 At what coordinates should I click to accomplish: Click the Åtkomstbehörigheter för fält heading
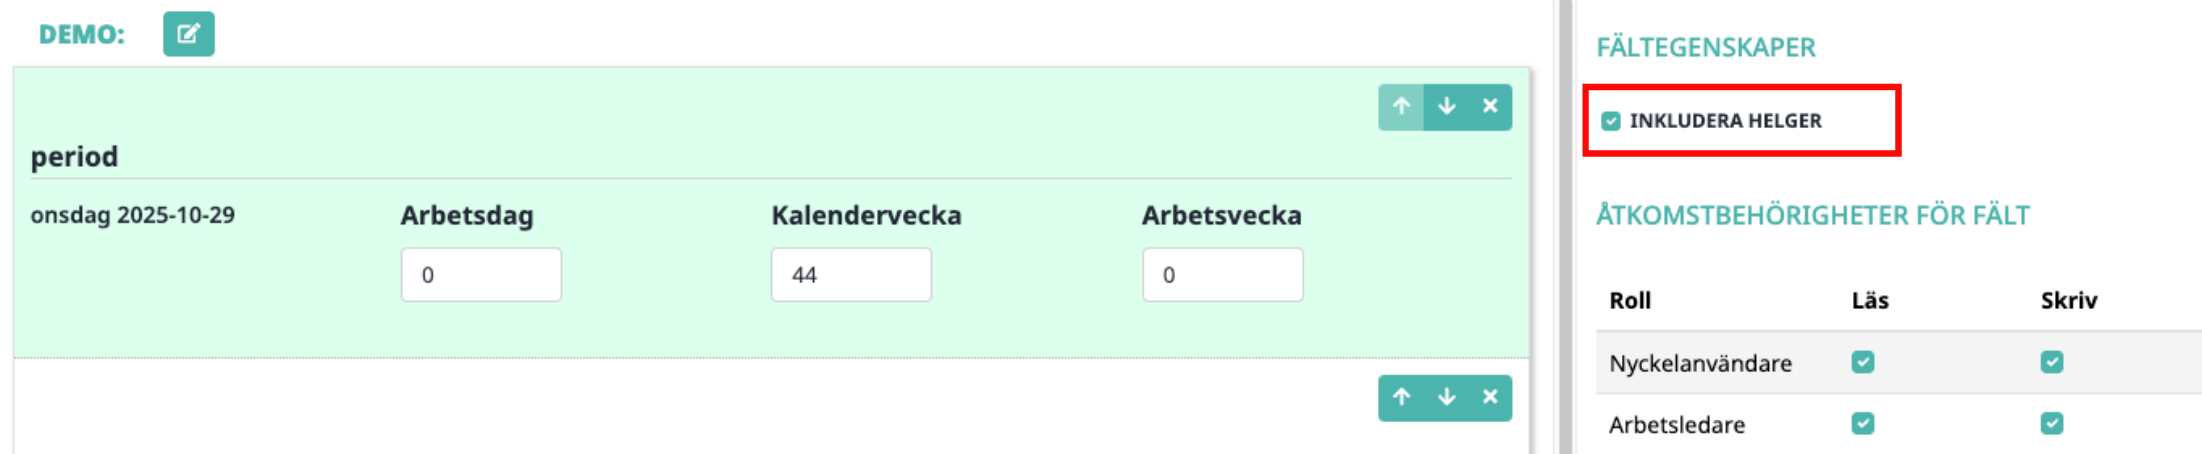point(1812,215)
